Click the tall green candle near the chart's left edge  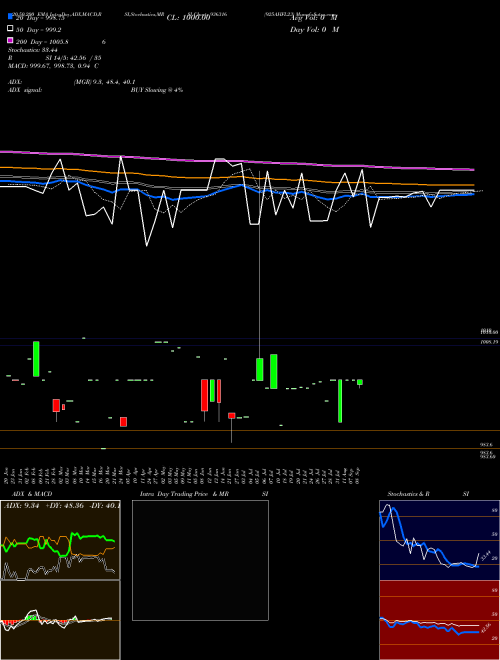36,359
